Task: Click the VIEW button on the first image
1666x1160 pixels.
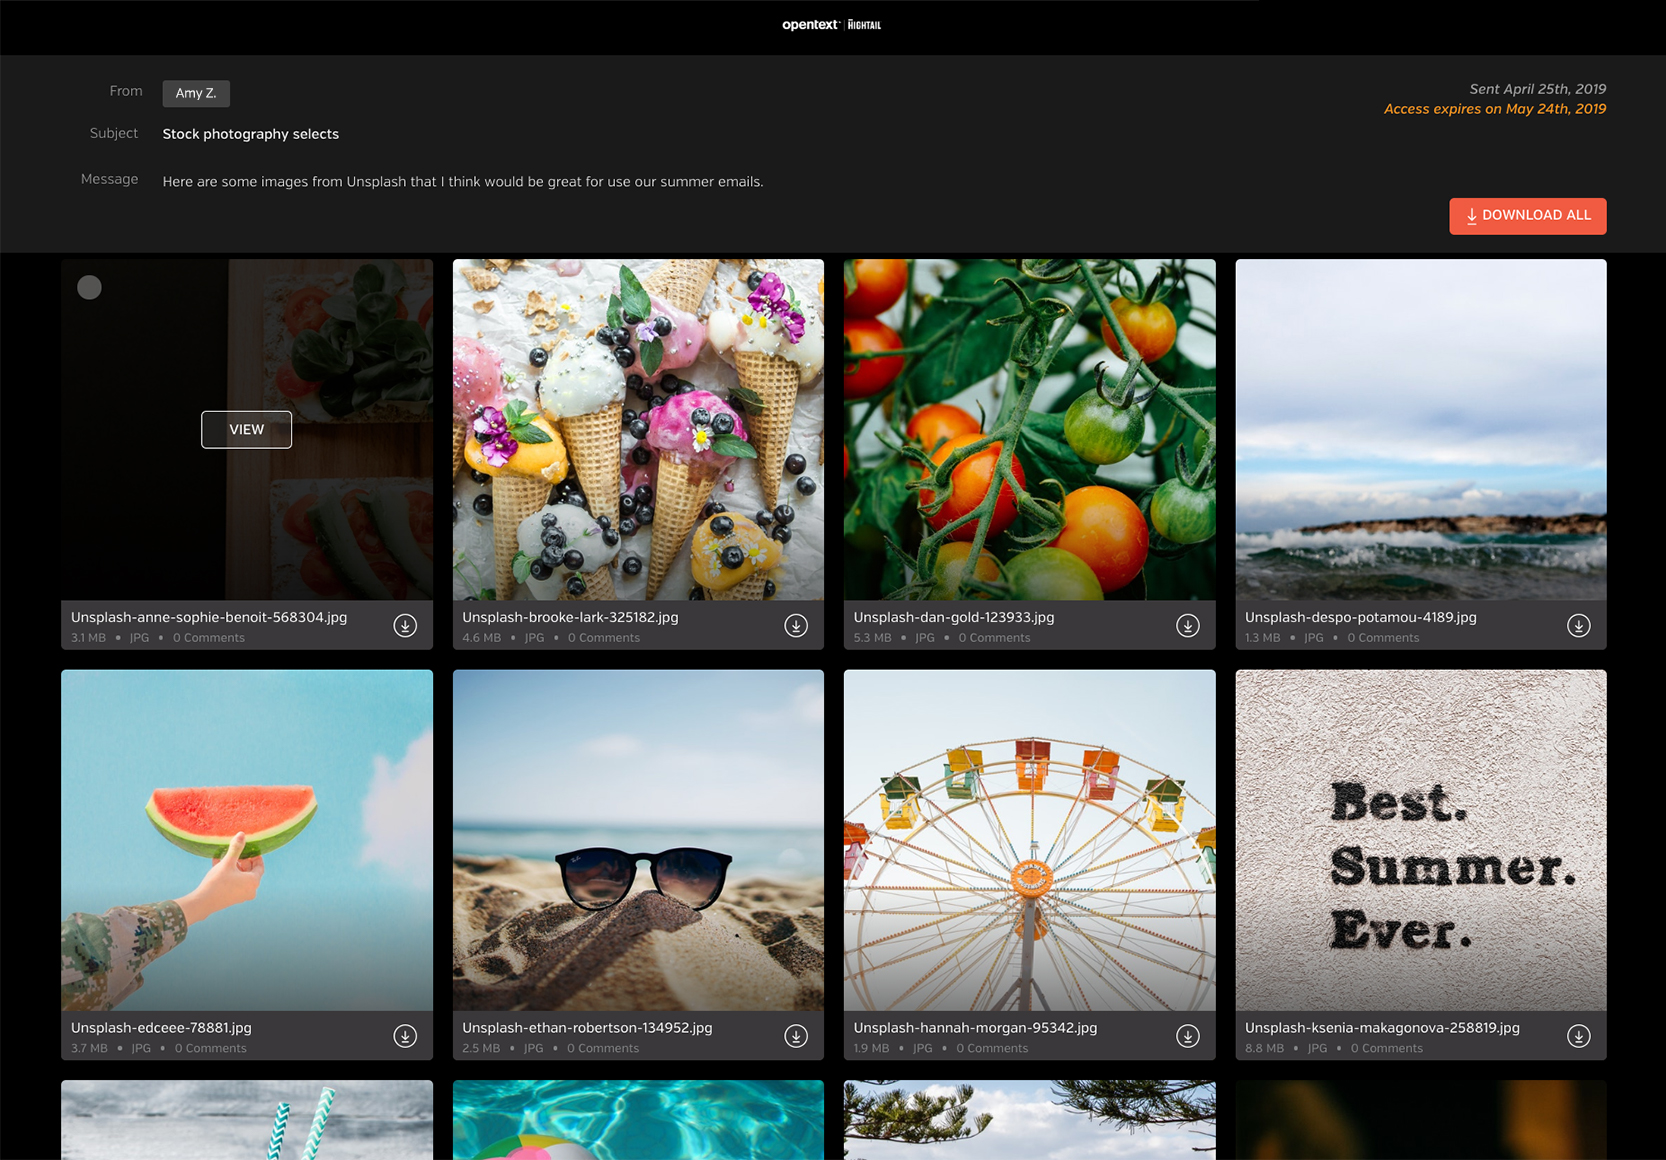Action: 247,430
